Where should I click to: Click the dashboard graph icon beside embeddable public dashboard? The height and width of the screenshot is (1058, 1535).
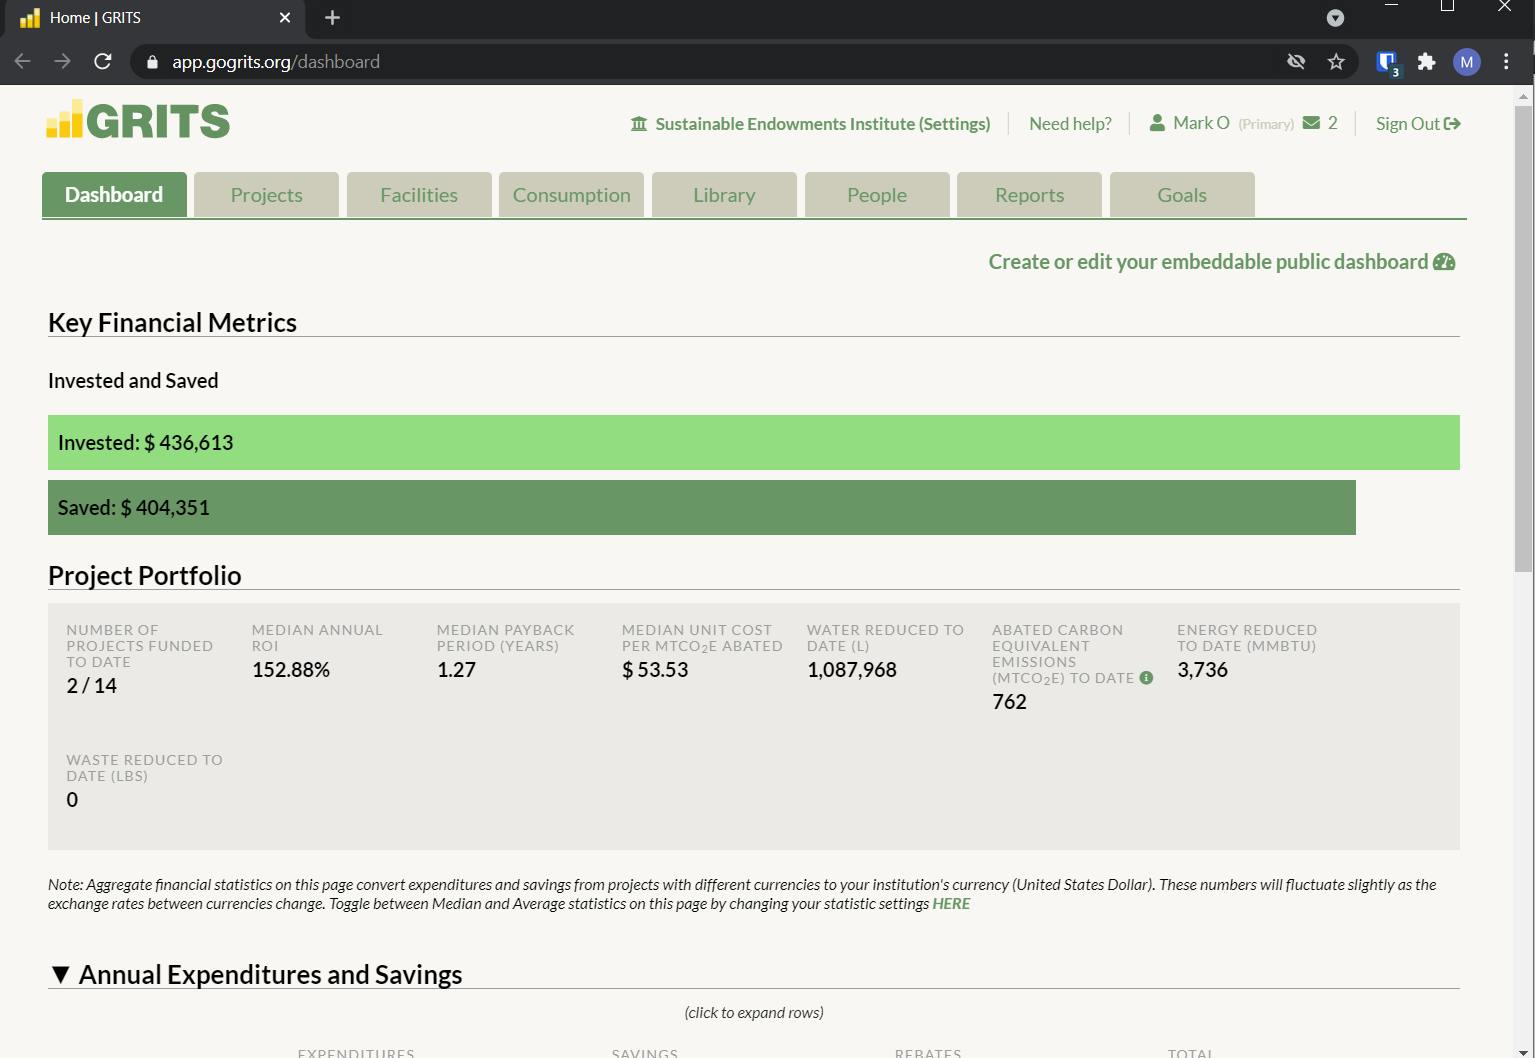(1446, 261)
